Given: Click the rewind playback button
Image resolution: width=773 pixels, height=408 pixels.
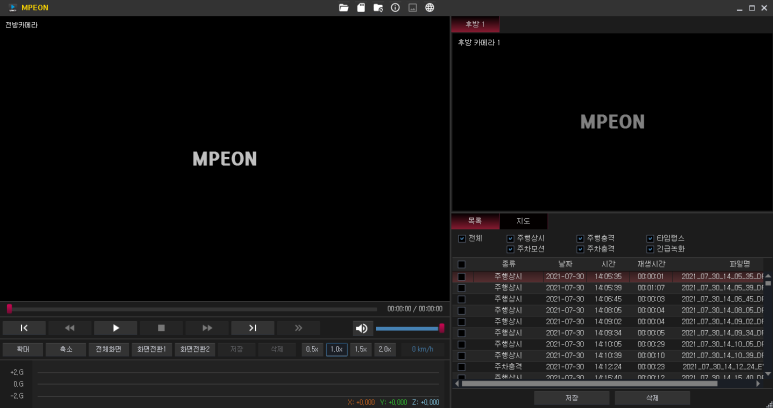Looking at the screenshot, I should click(70, 328).
